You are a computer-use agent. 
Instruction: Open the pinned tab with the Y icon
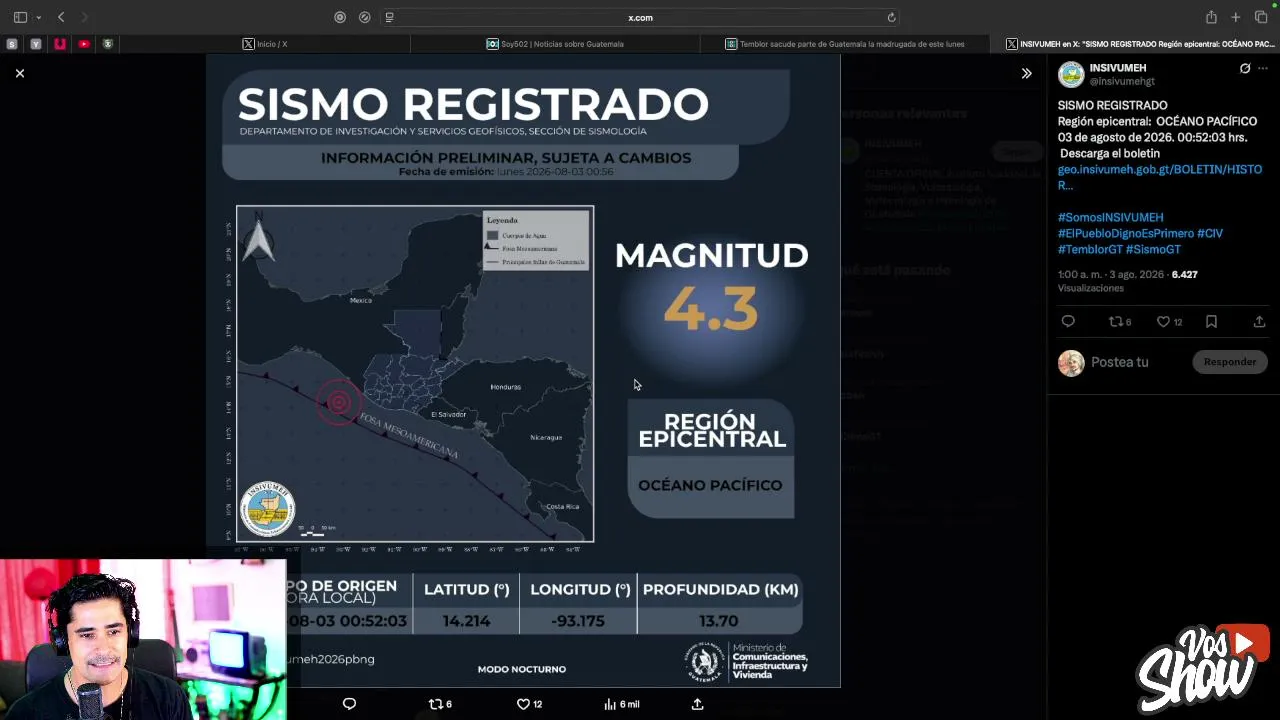tap(36, 44)
